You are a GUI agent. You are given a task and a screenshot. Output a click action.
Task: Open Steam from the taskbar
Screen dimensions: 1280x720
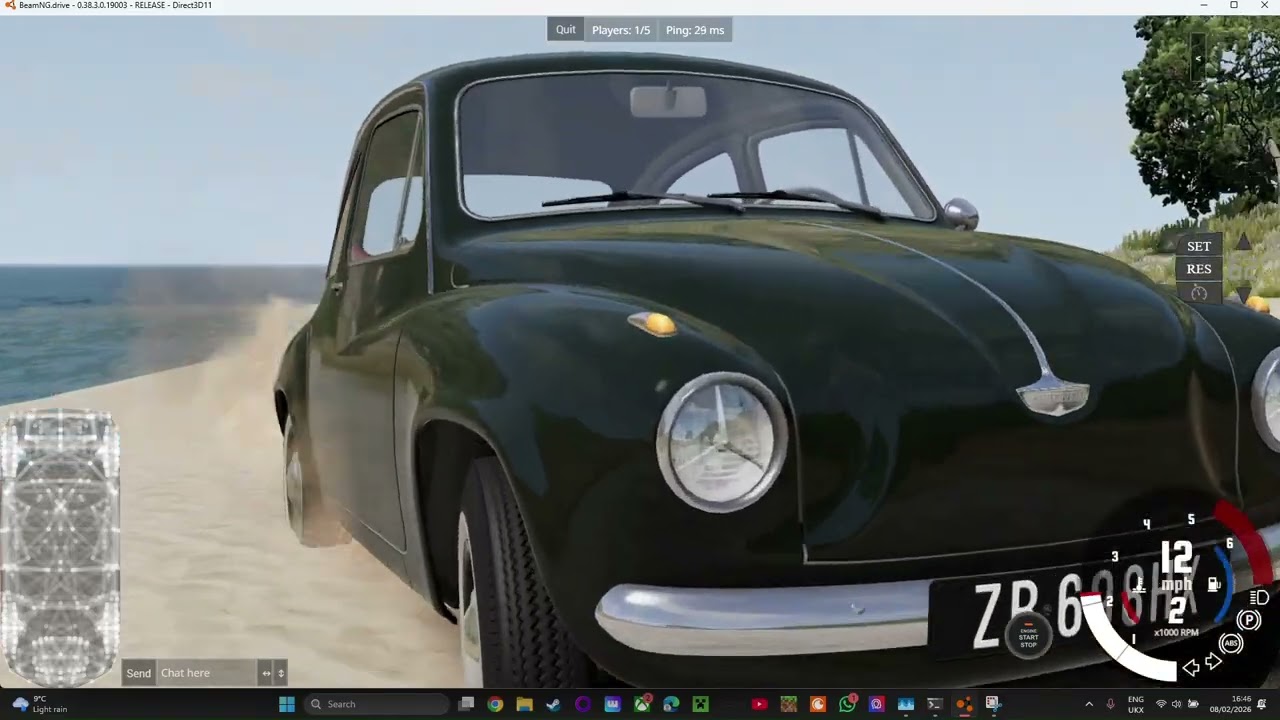(553, 704)
